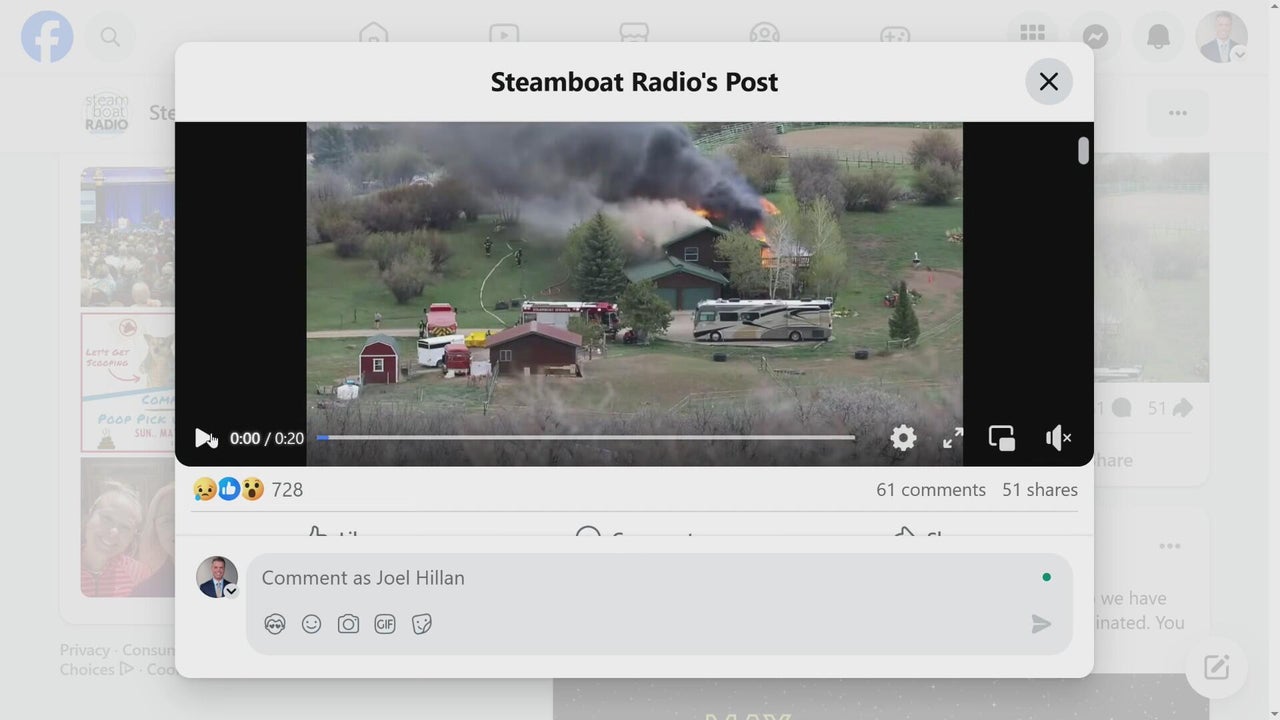Send the comment with arrow icon
This screenshot has height=720, width=1280.
[x=1041, y=624]
